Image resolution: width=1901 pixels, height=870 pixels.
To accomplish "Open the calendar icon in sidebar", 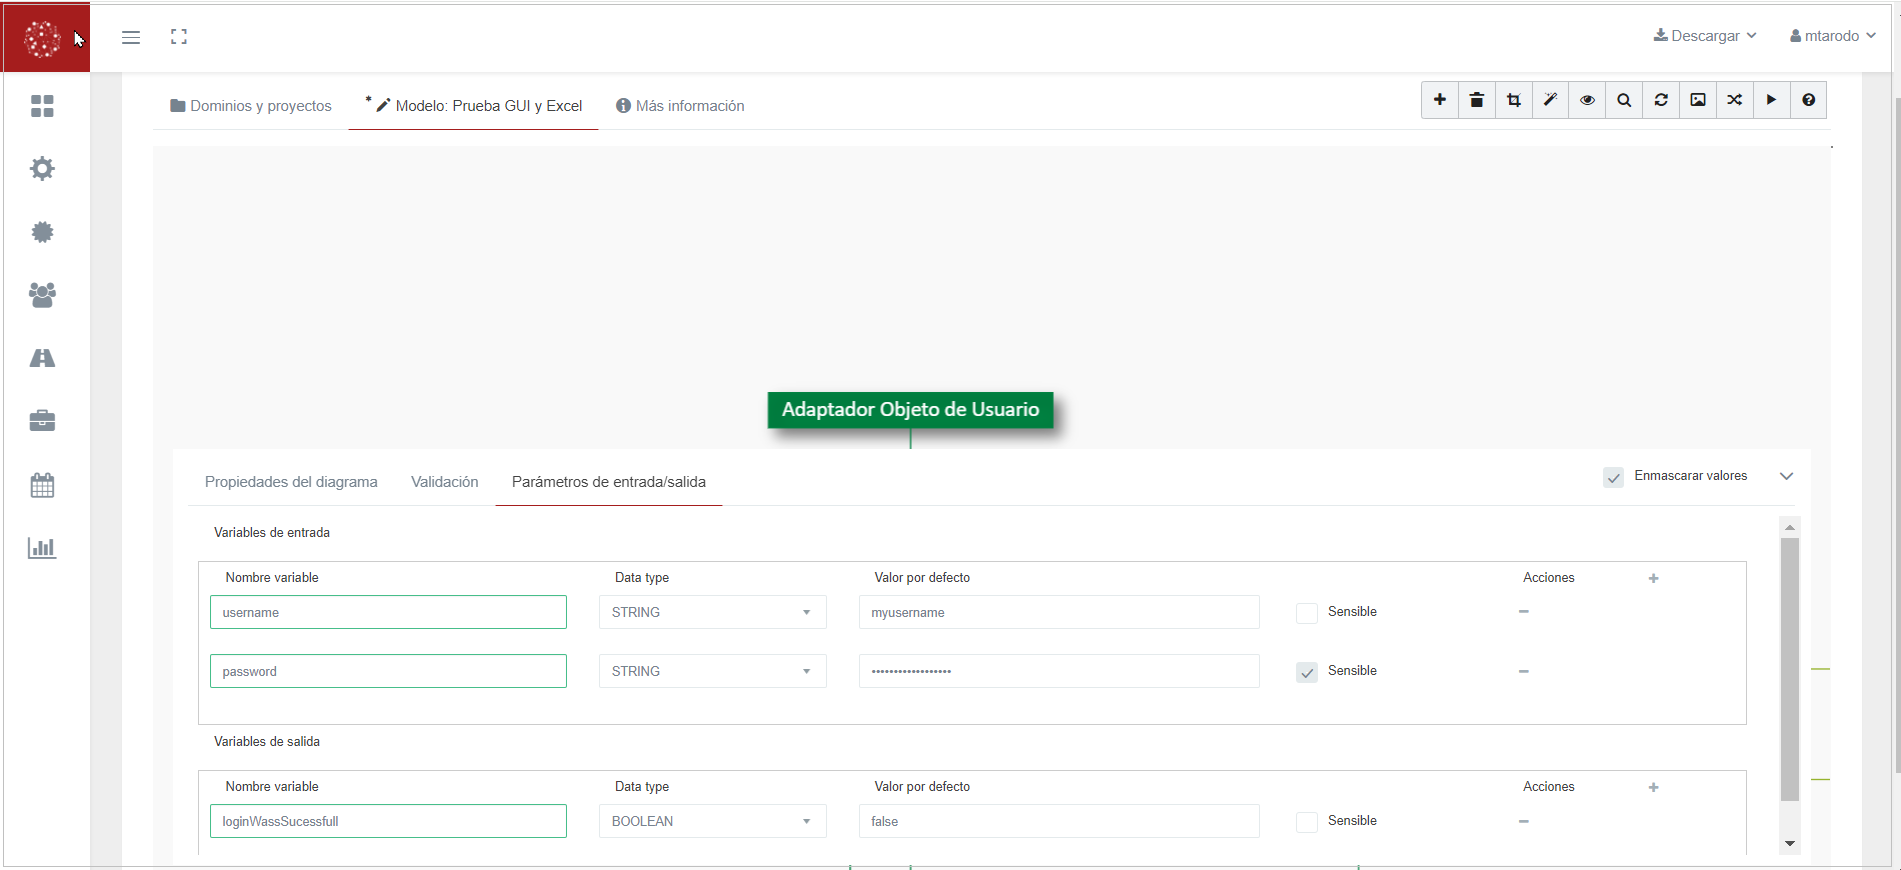I will (42, 486).
